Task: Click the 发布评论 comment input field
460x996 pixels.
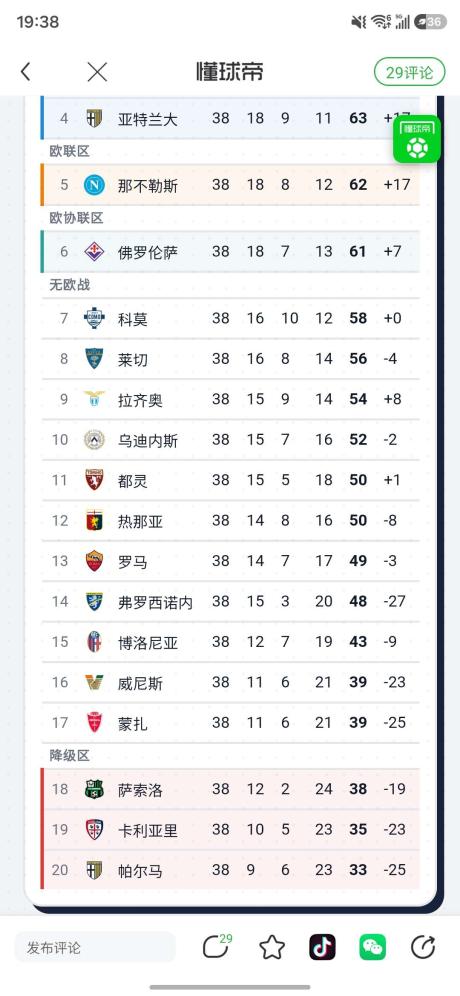Action: (95, 948)
